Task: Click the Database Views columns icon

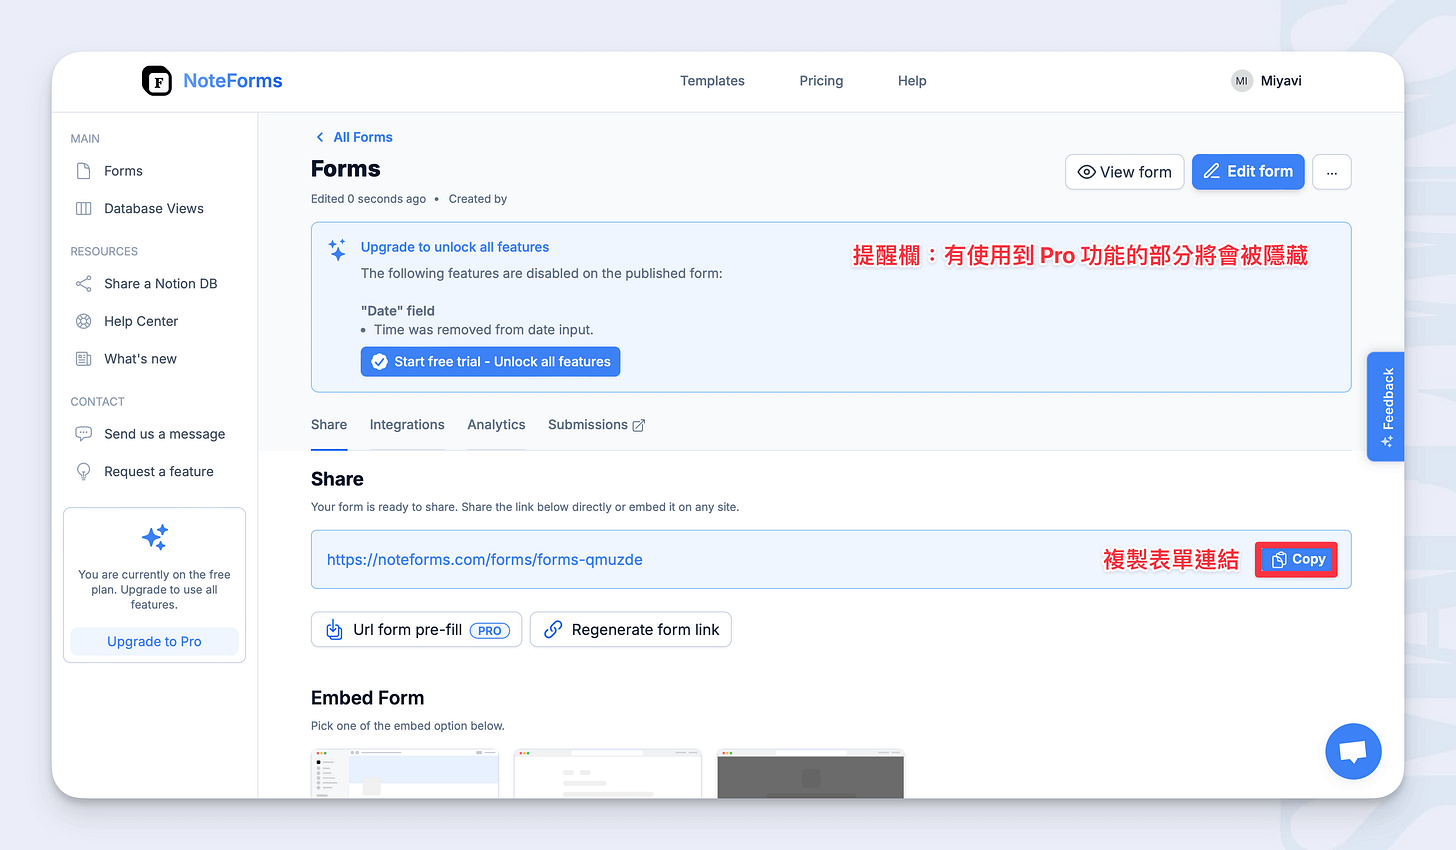Action: click(x=84, y=208)
